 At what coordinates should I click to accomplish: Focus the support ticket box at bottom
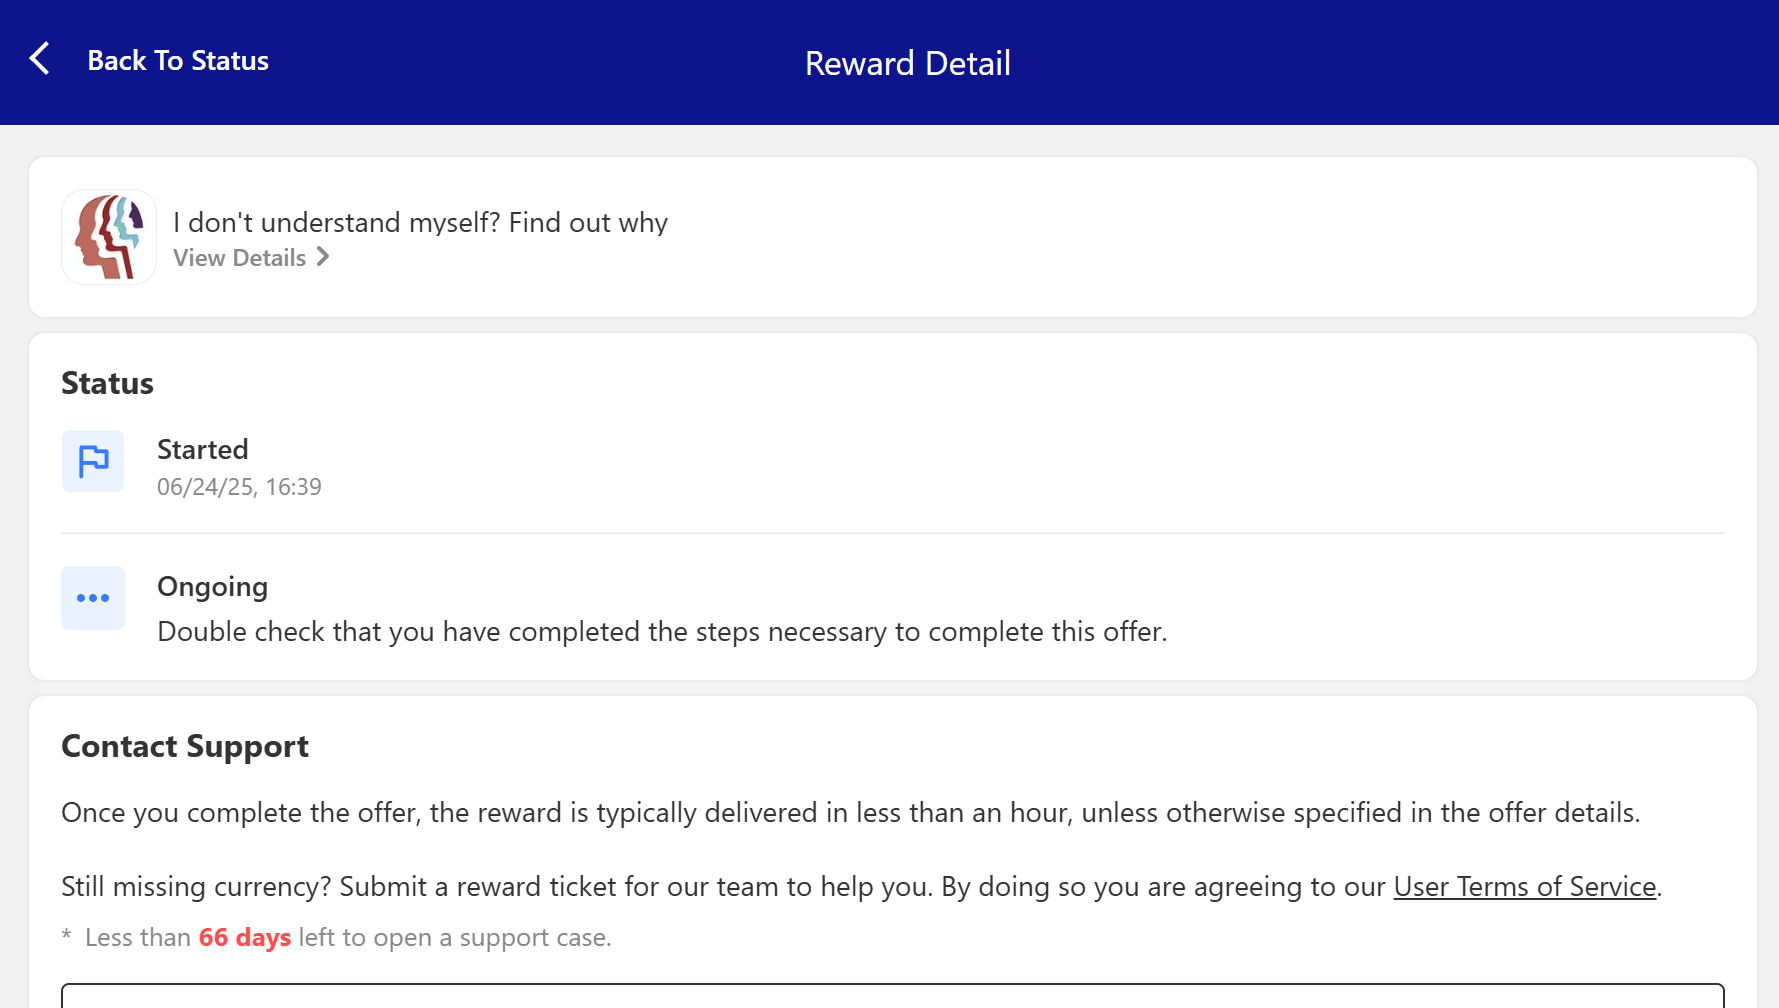pos(892,996)
